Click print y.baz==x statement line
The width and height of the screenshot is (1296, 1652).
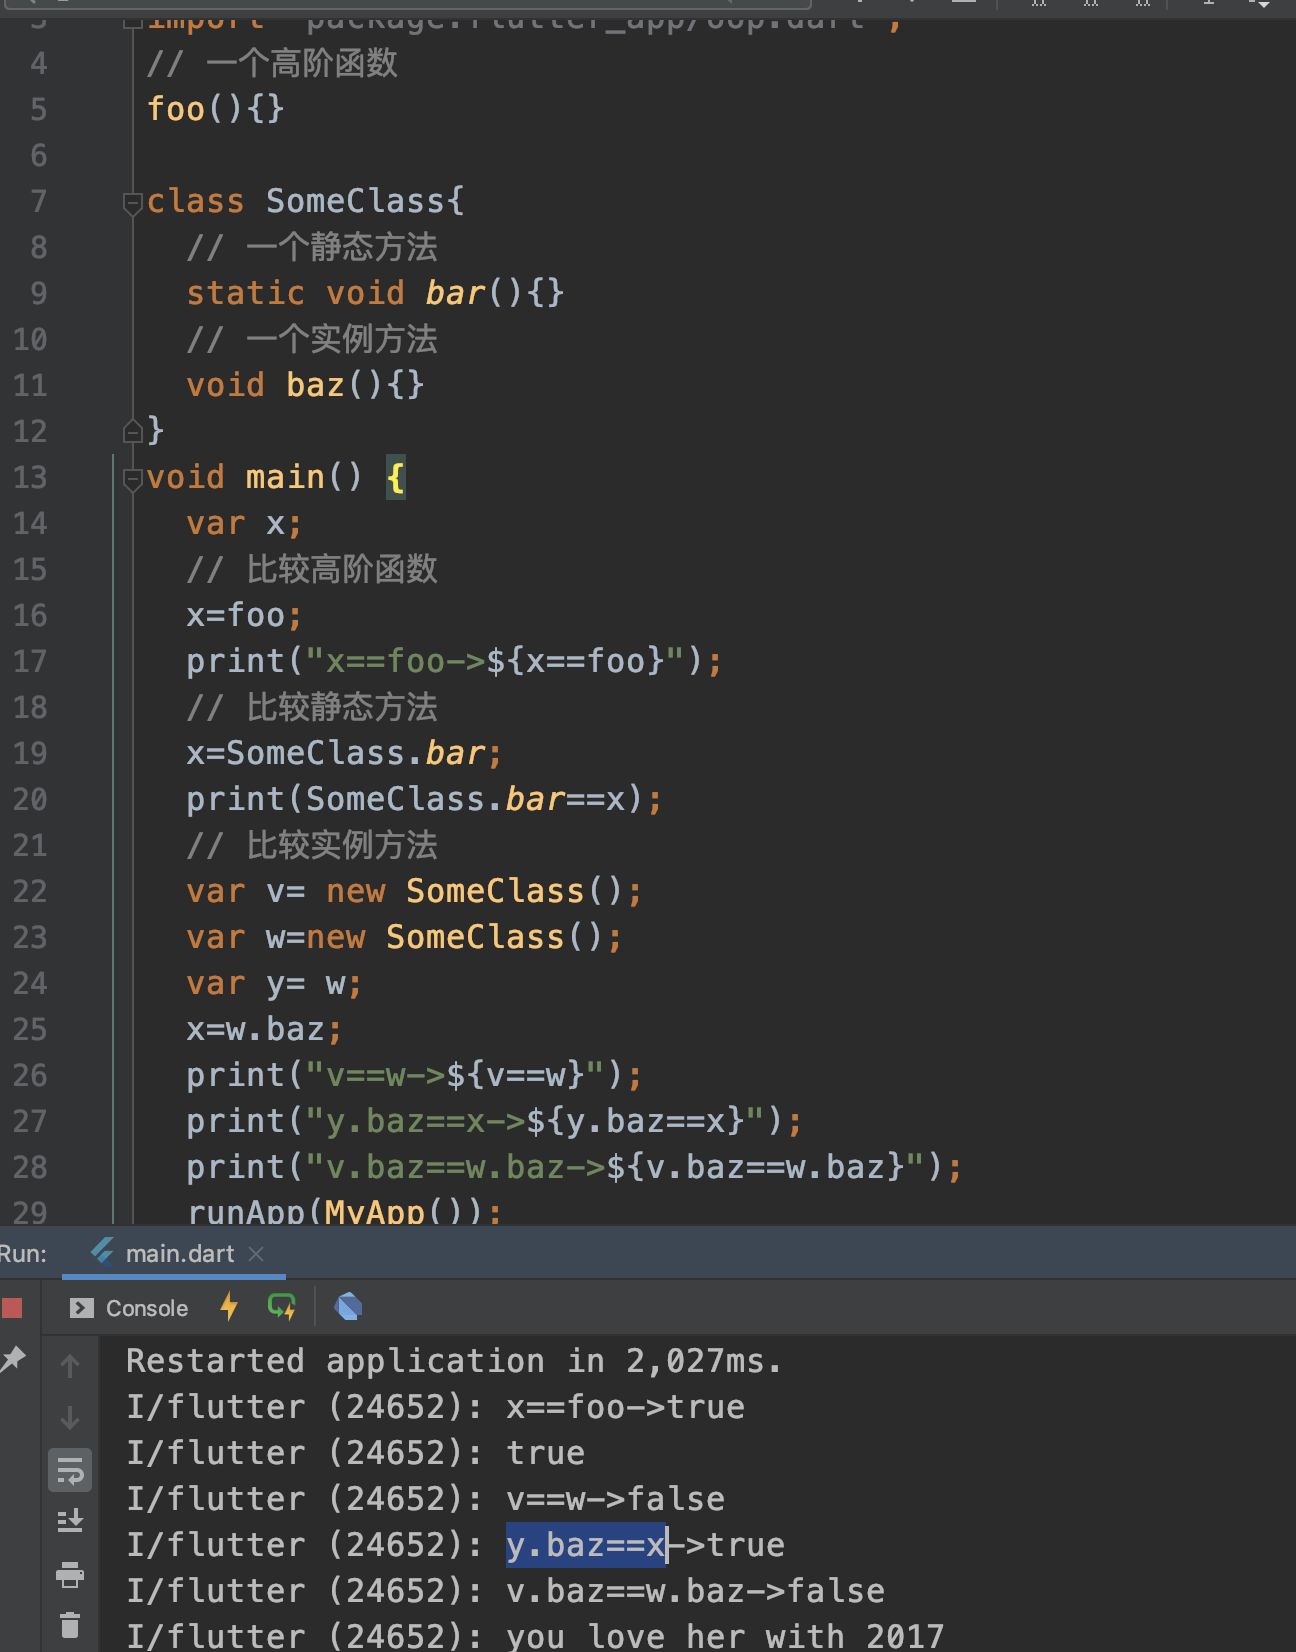point(494,1121)
